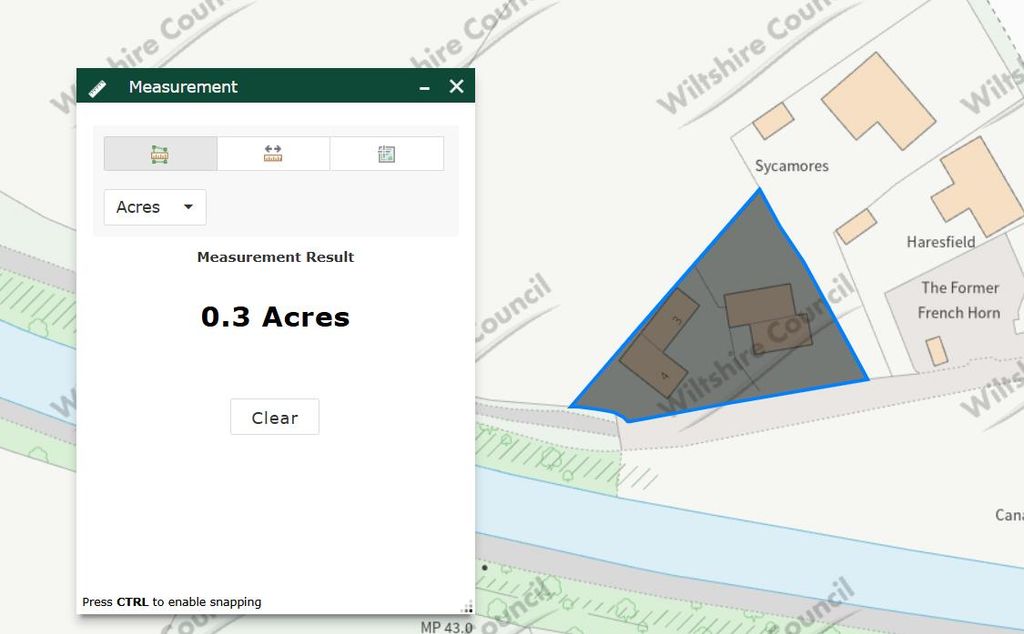1024x634 pixels.
Task: Click the Measurement Result heading
Action: pyautogui.click(x=275, y=257)
